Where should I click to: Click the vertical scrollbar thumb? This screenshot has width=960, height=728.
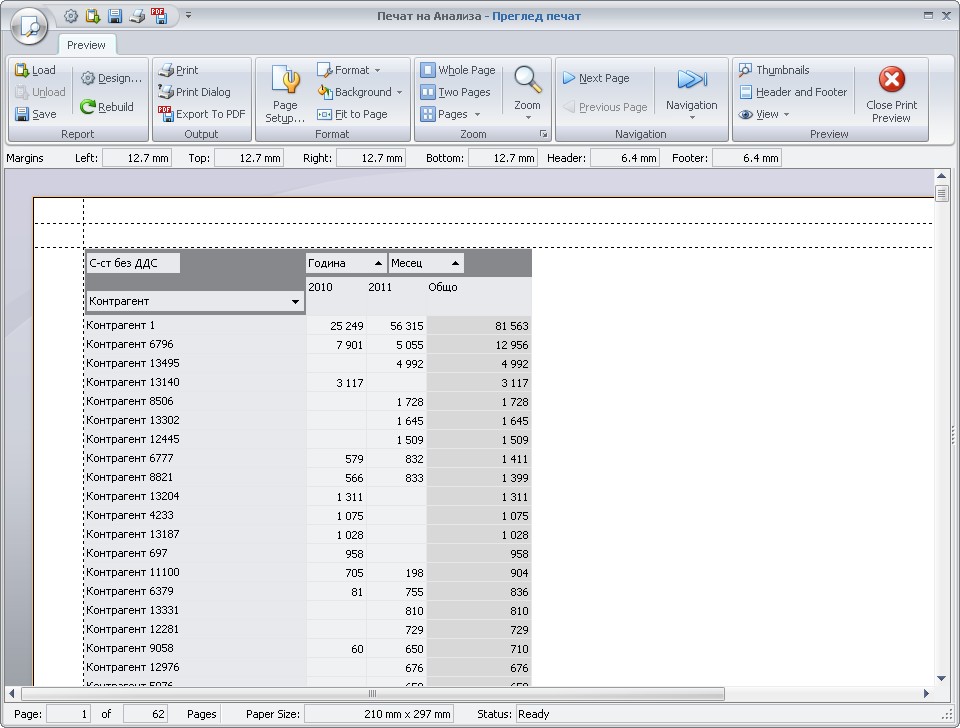pyautogui.click(x=942, y=193)
